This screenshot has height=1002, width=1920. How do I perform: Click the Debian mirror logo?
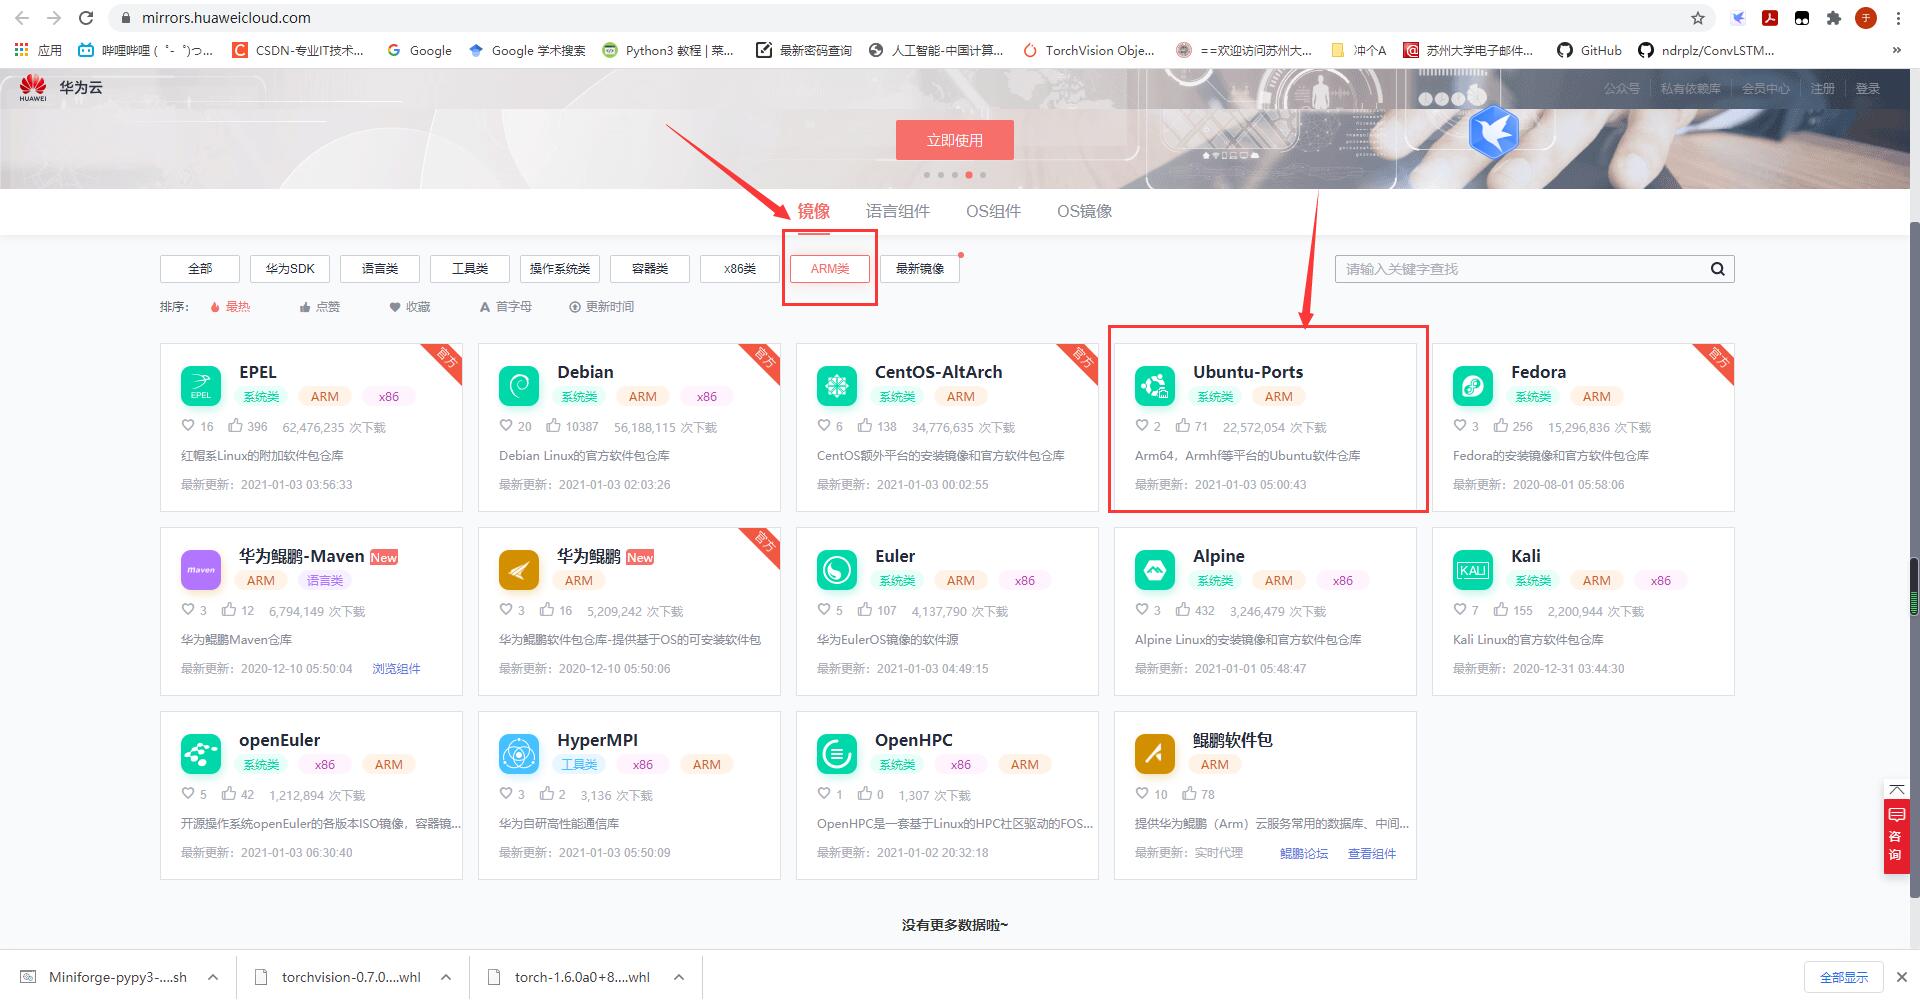click(x=519, y=385)
